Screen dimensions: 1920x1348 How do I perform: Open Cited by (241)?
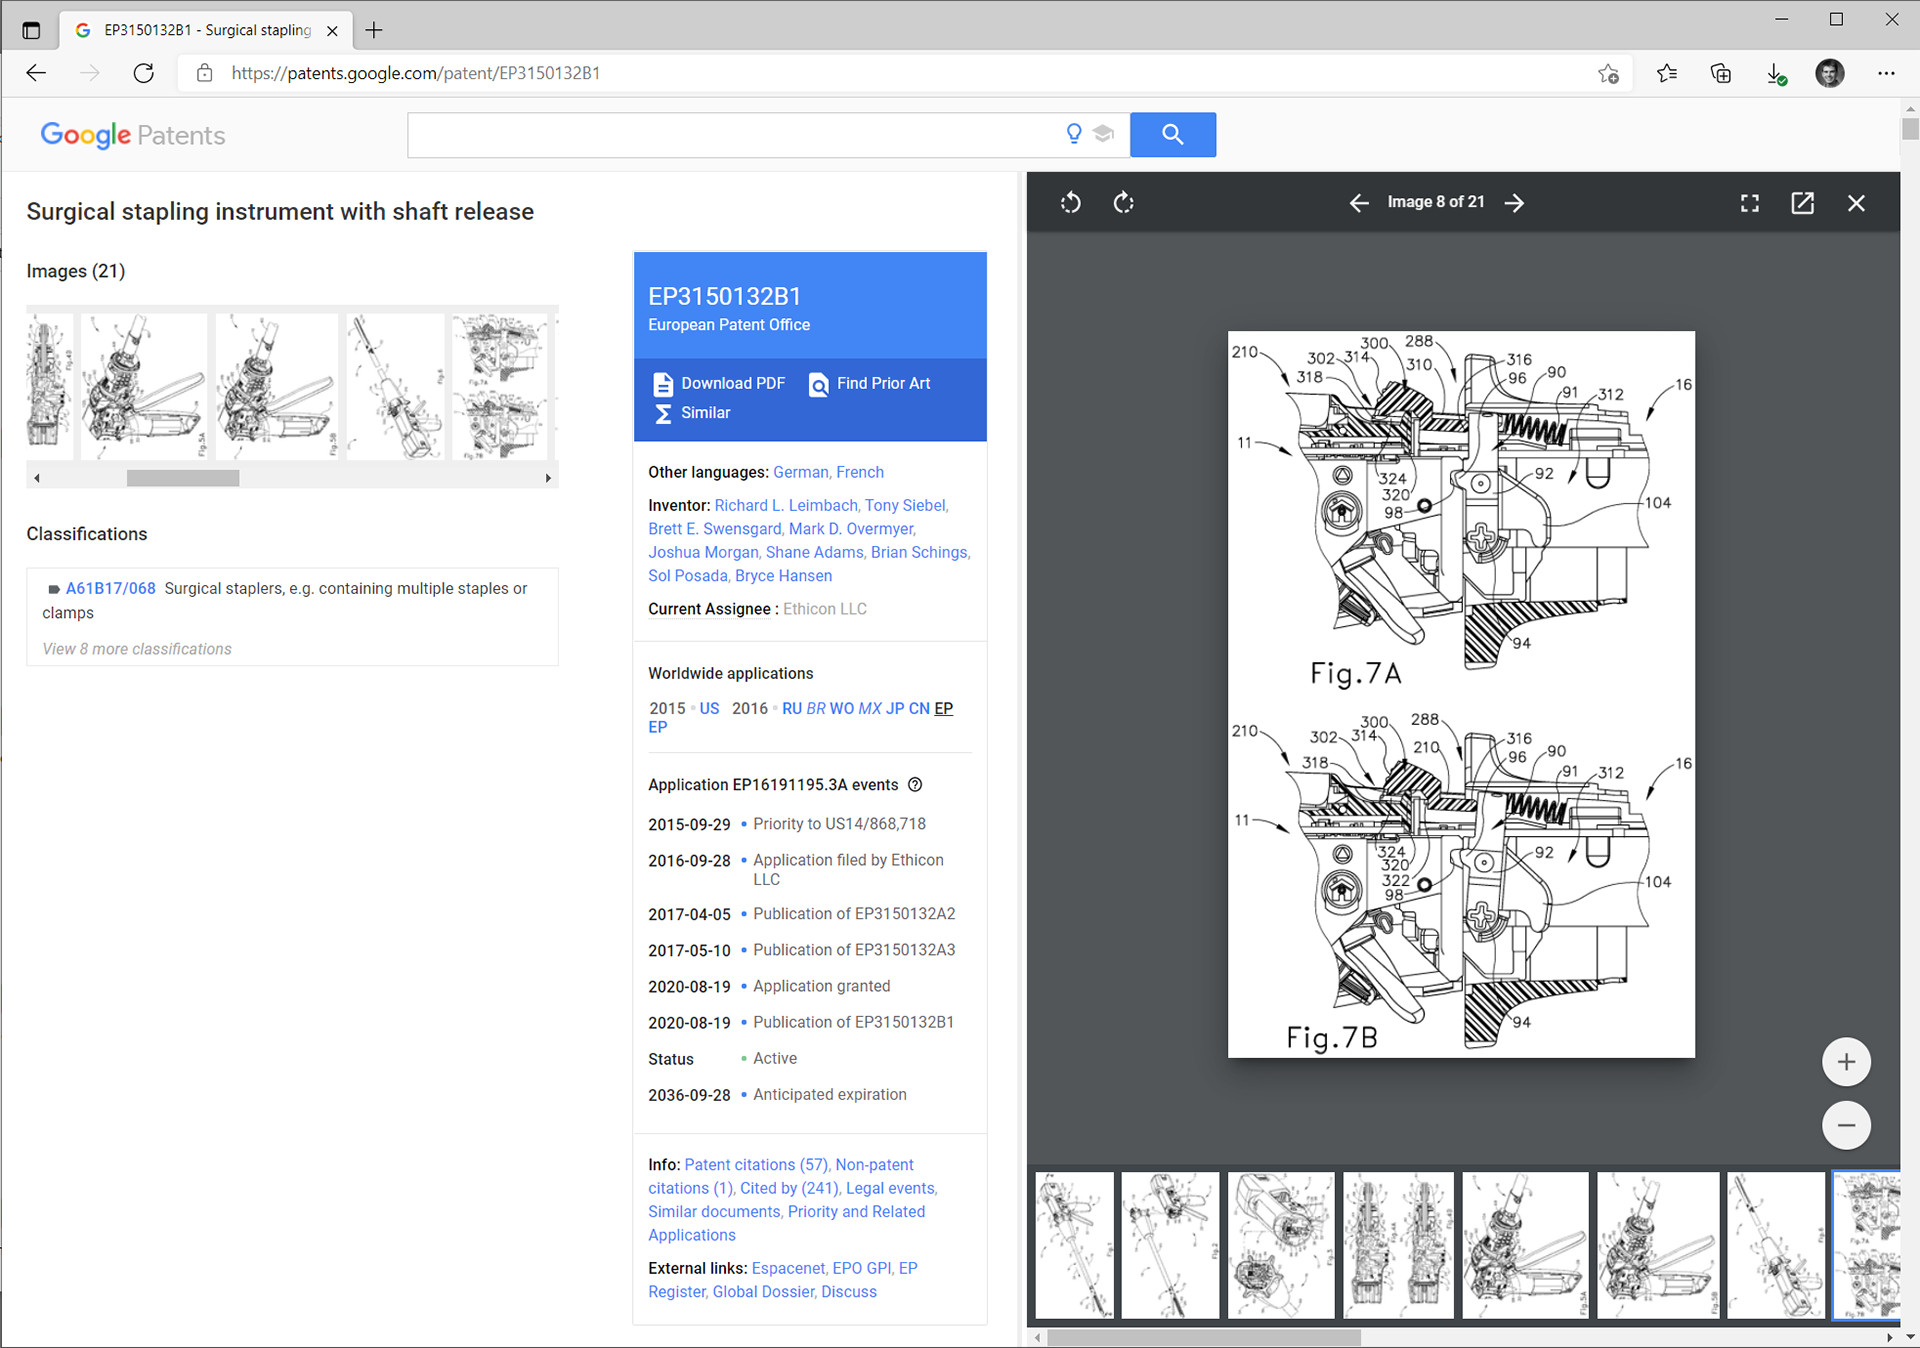(x=789, y=1188)
